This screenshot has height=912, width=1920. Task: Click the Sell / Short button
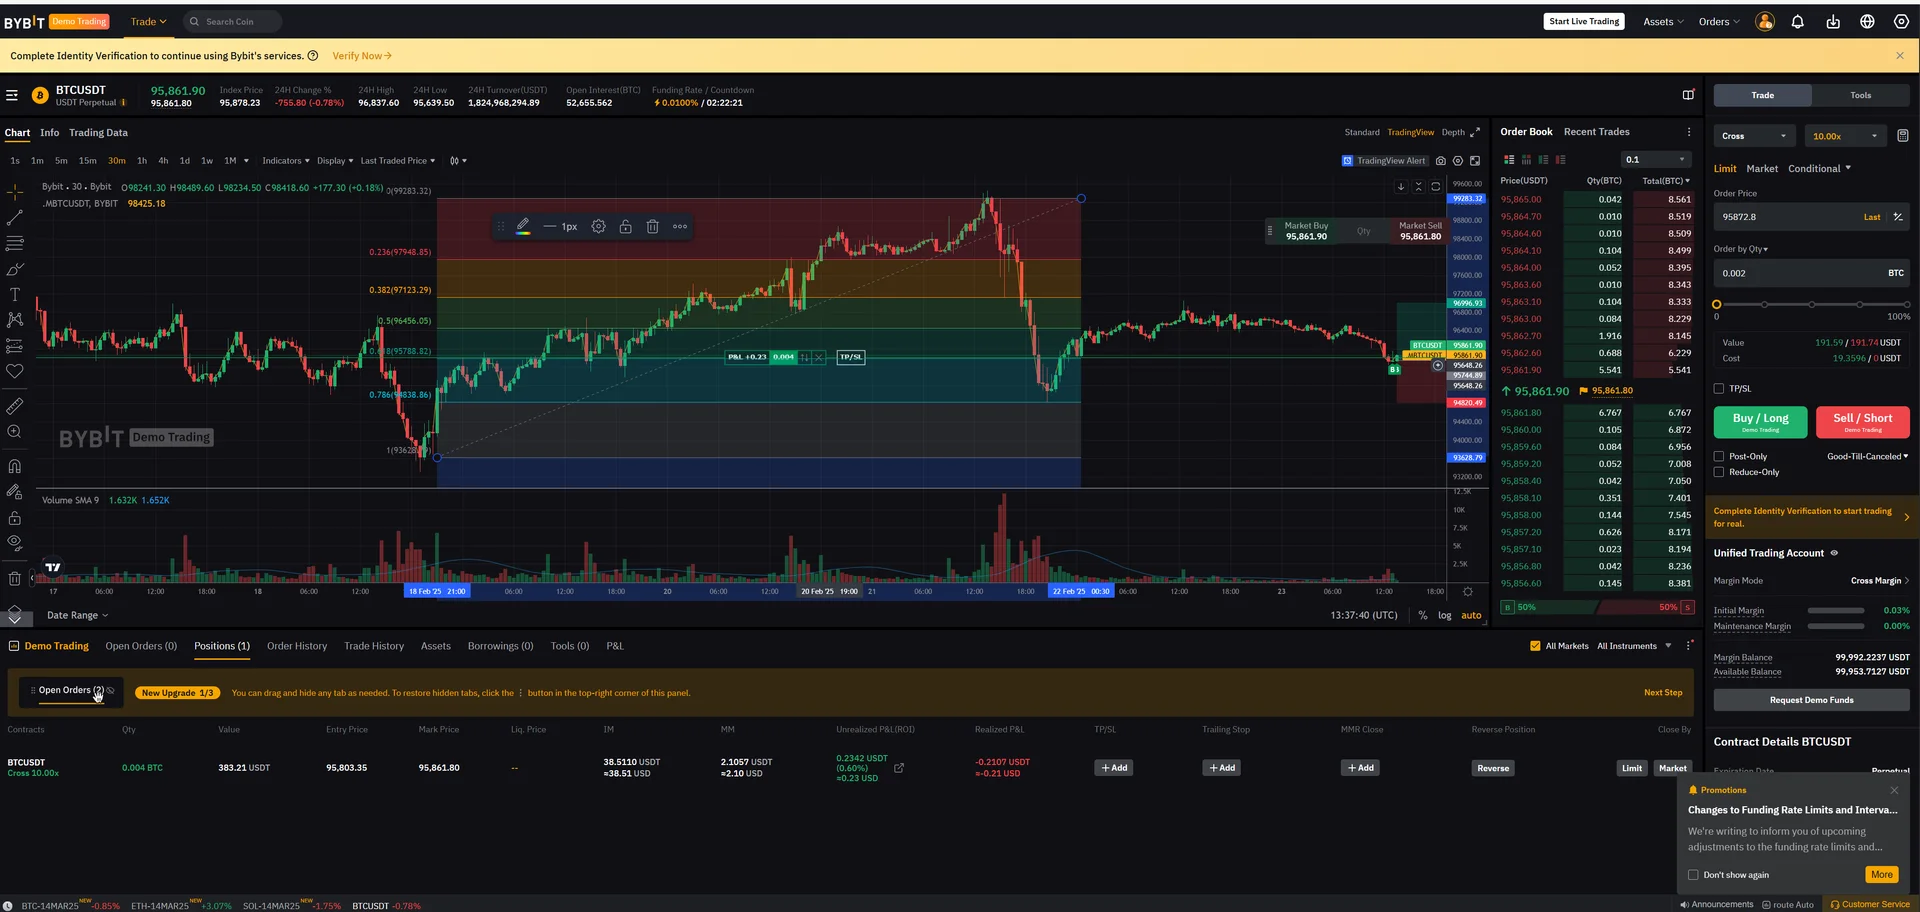(1863, 422)
